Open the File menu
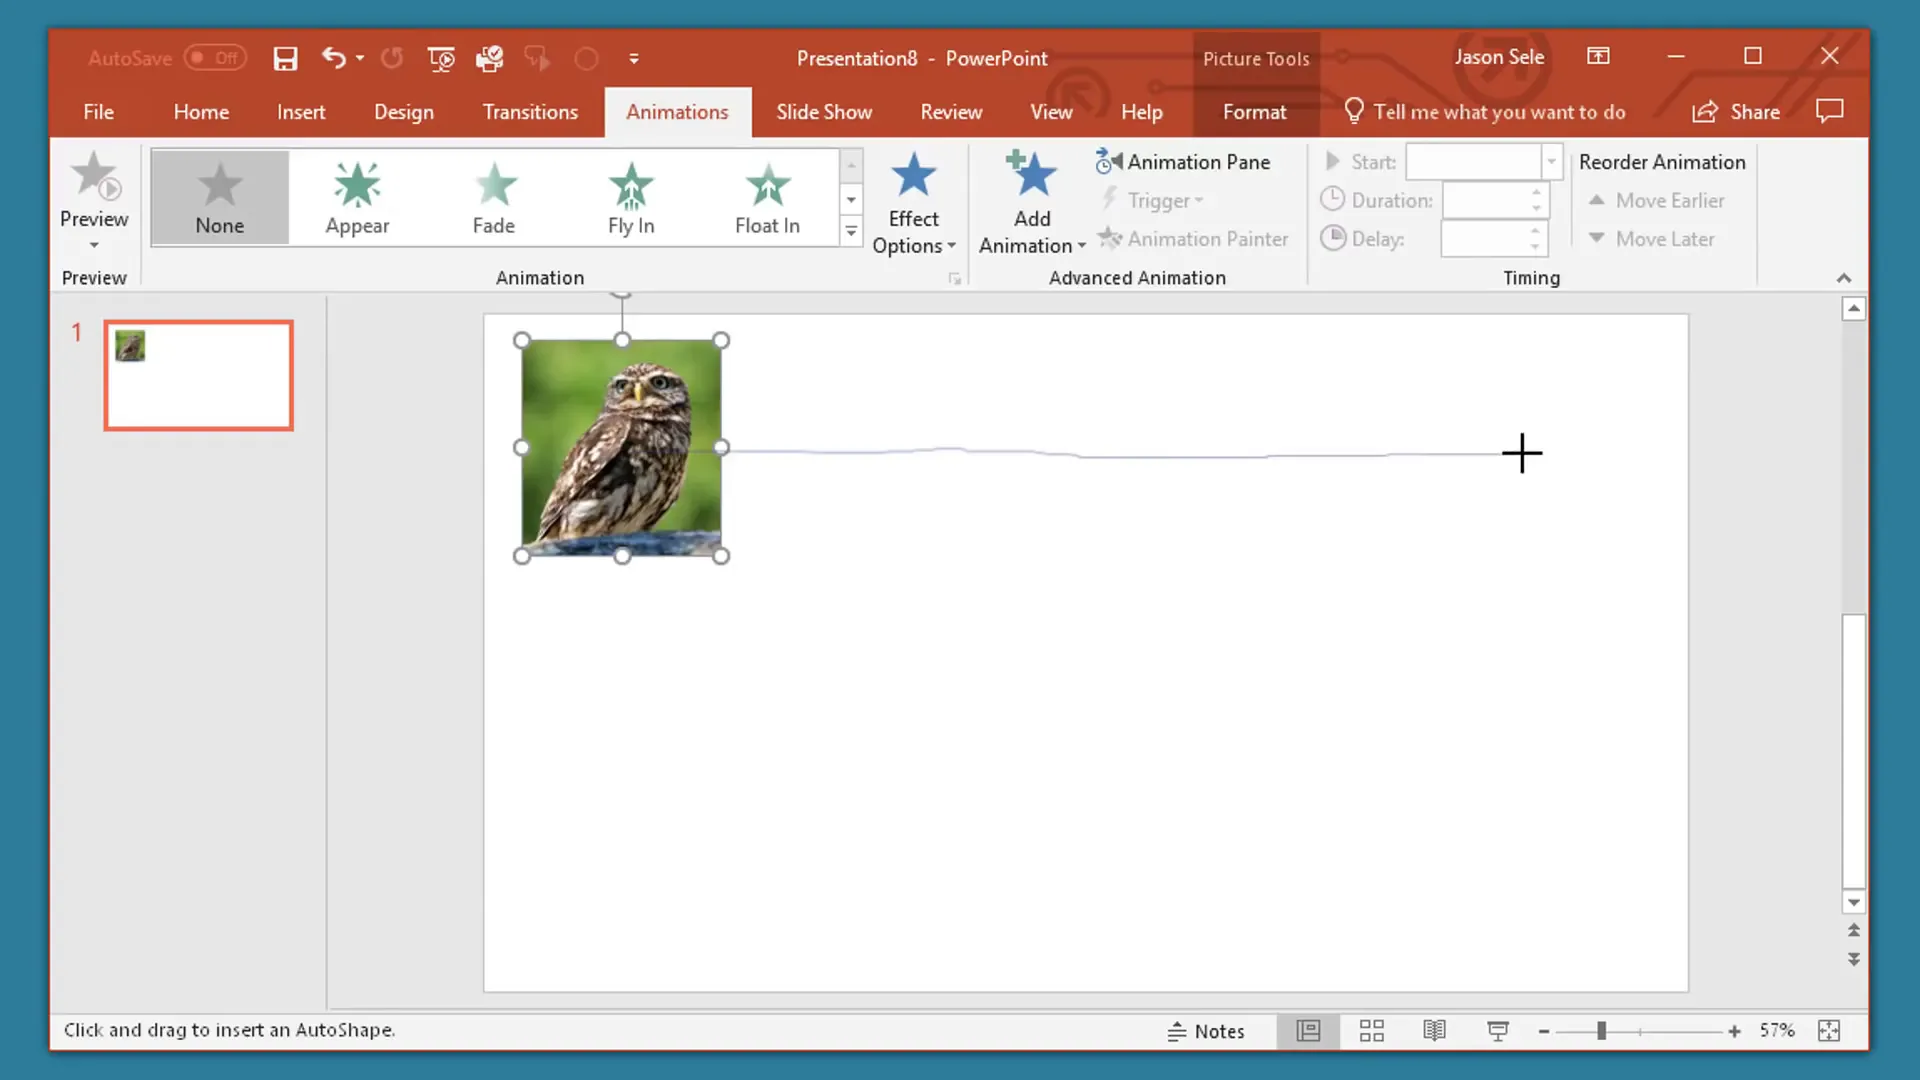The width and height of the screenshot is (1920, 1080). point(98,112)
